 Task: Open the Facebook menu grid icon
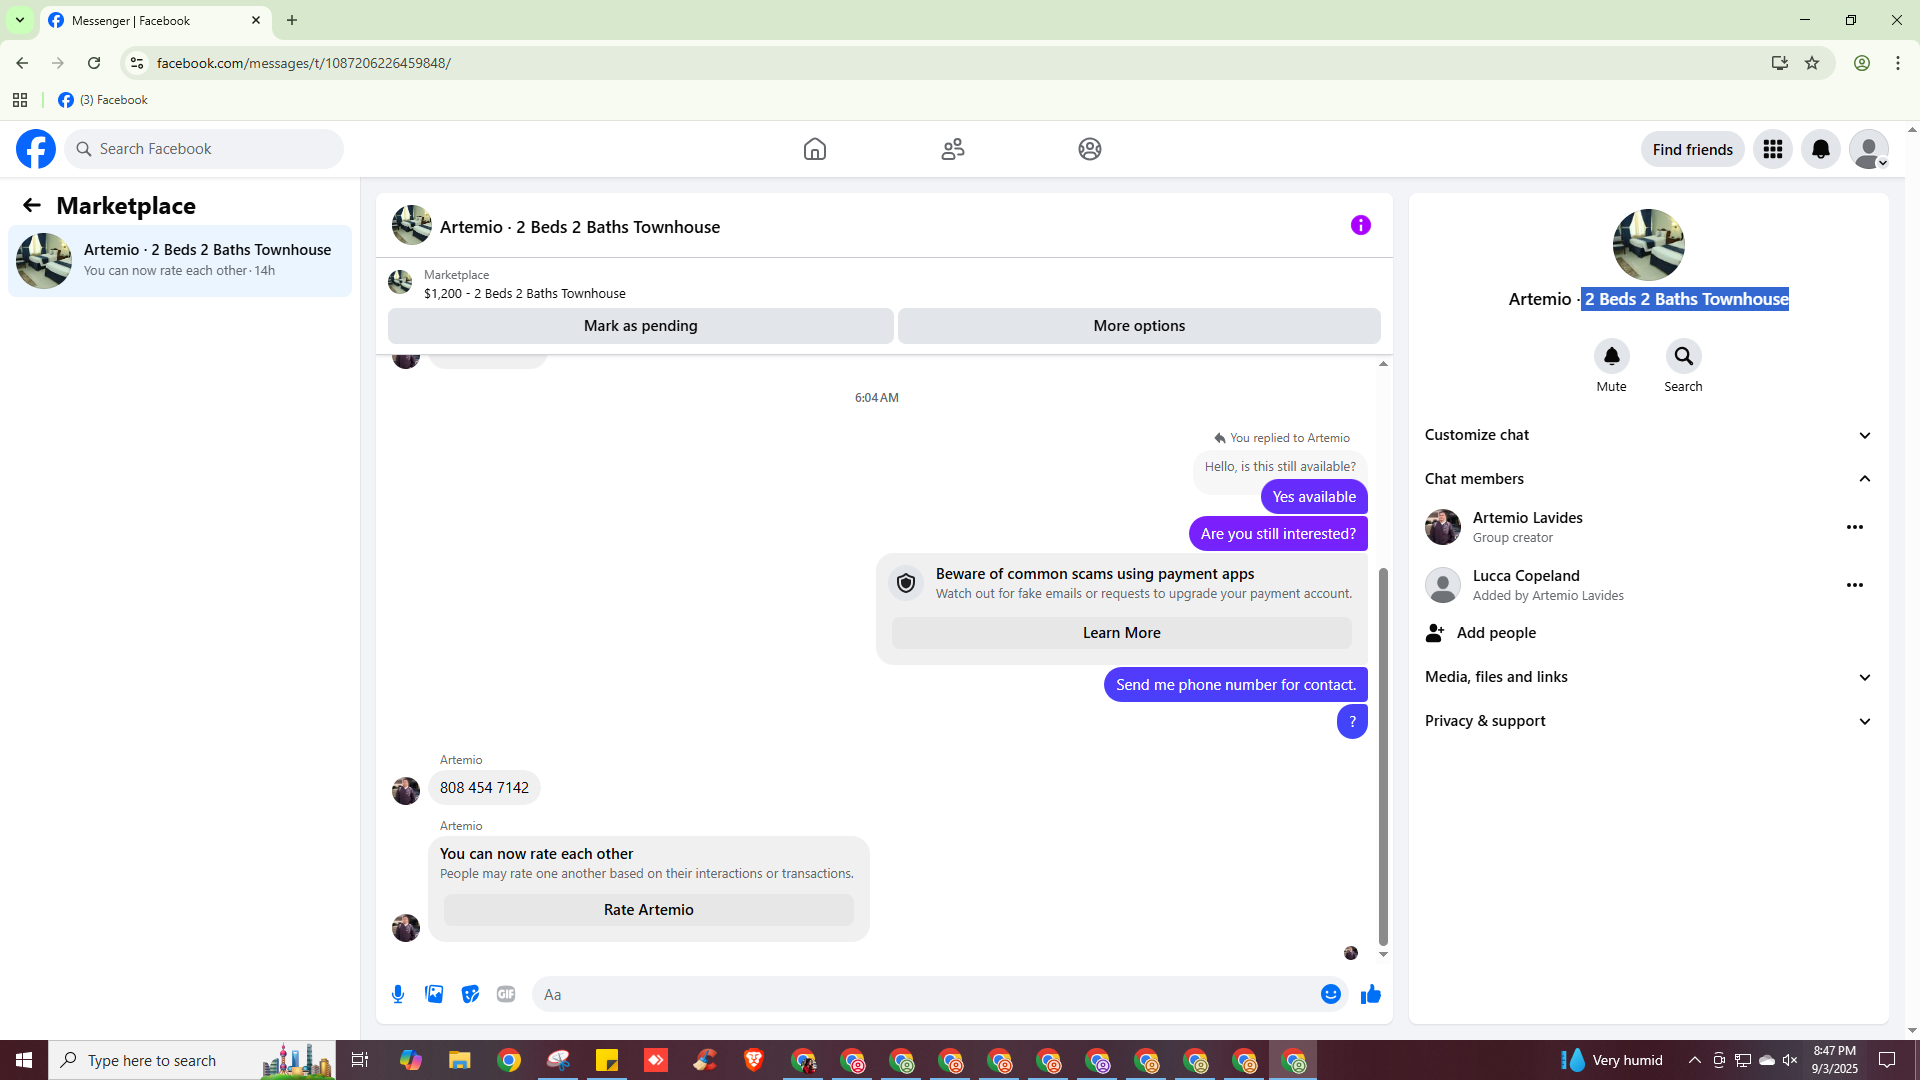click(x=1773, y=149)
